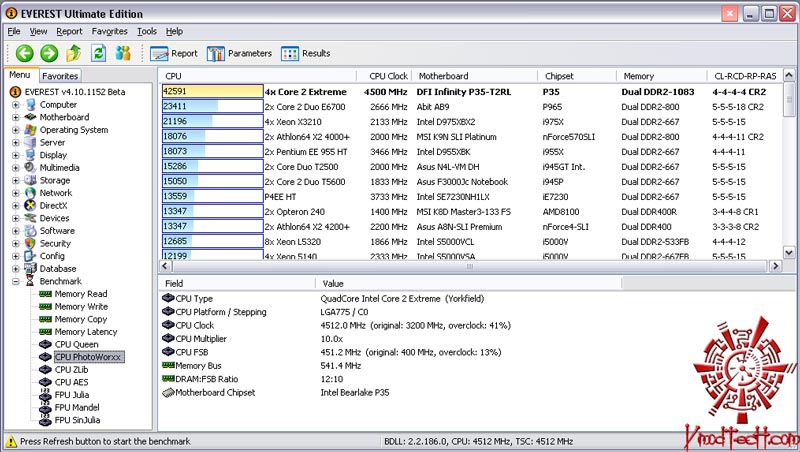The height and width of the screenshot is (452, 800).
Task: Click the Database icon in tree
Action: (31, 268)
